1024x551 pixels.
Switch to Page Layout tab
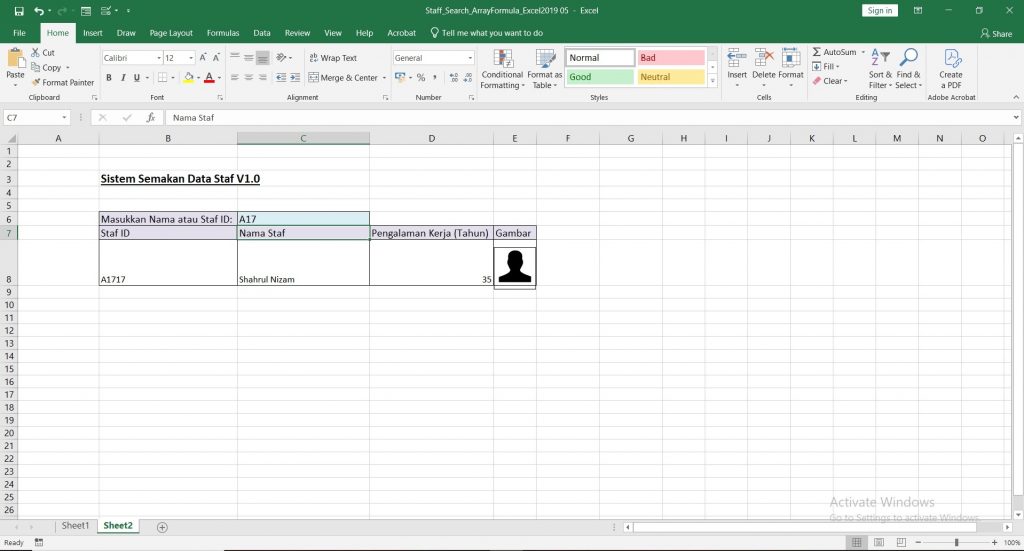171,33
